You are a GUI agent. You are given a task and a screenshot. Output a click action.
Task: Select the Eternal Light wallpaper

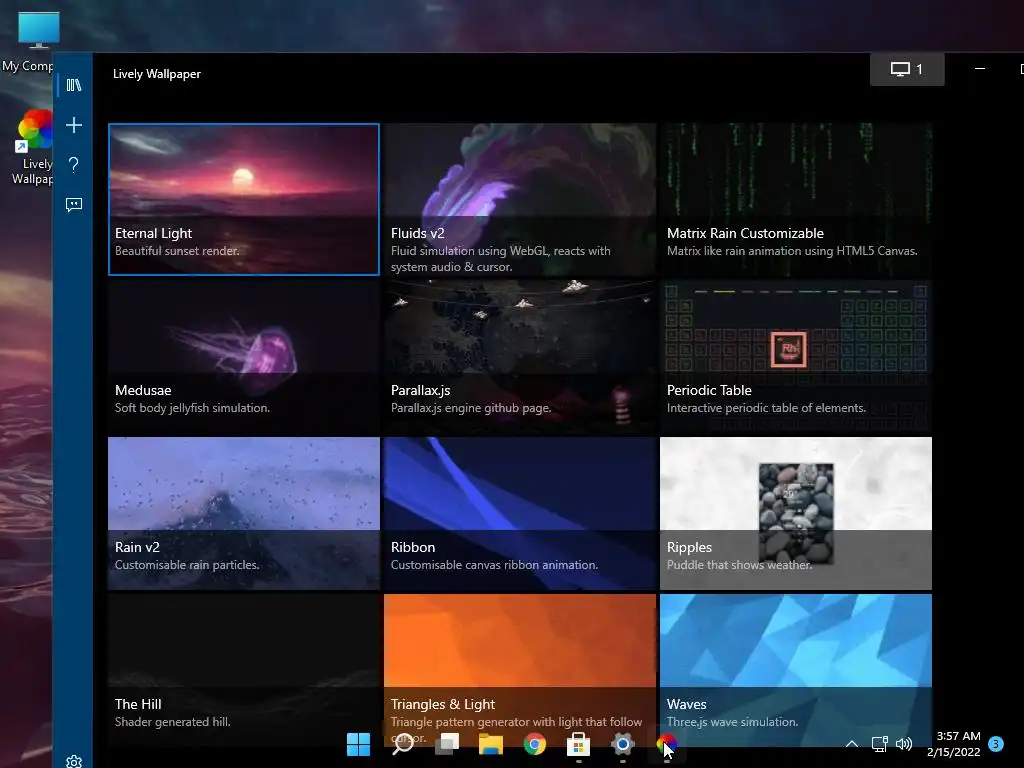tap(244, 199)
